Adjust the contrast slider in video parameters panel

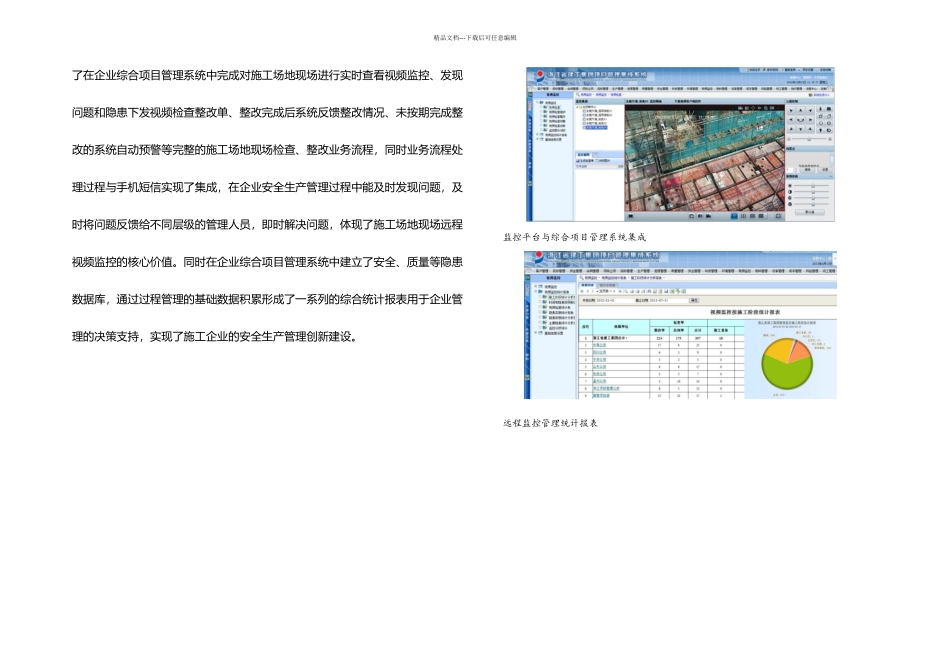811,191
